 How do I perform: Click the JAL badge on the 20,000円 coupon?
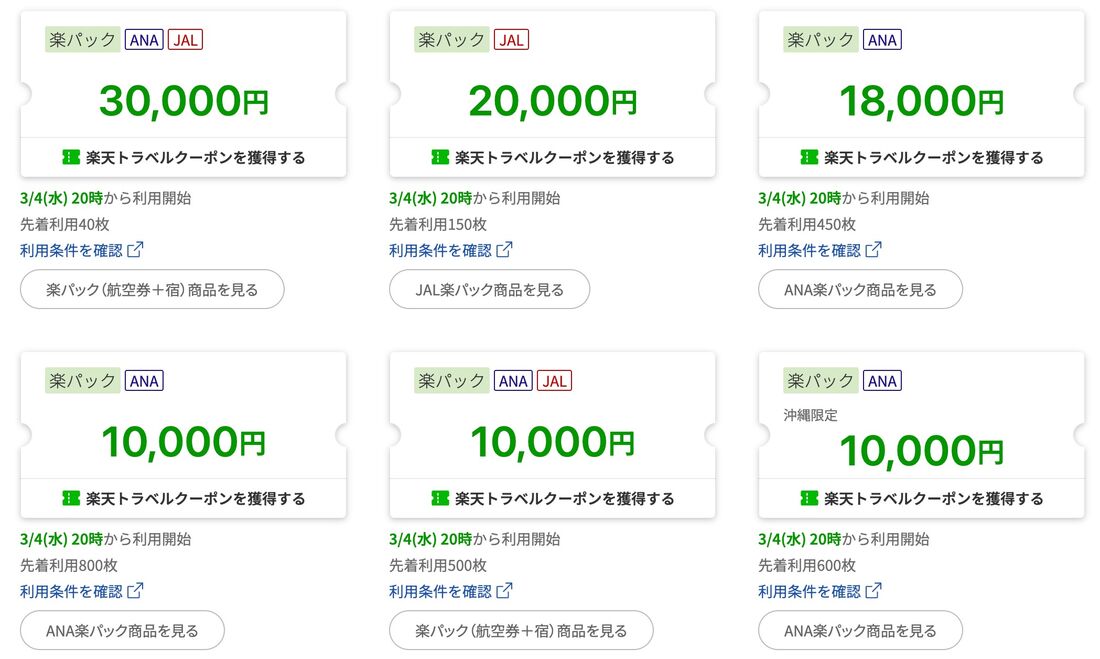[511, 39]
